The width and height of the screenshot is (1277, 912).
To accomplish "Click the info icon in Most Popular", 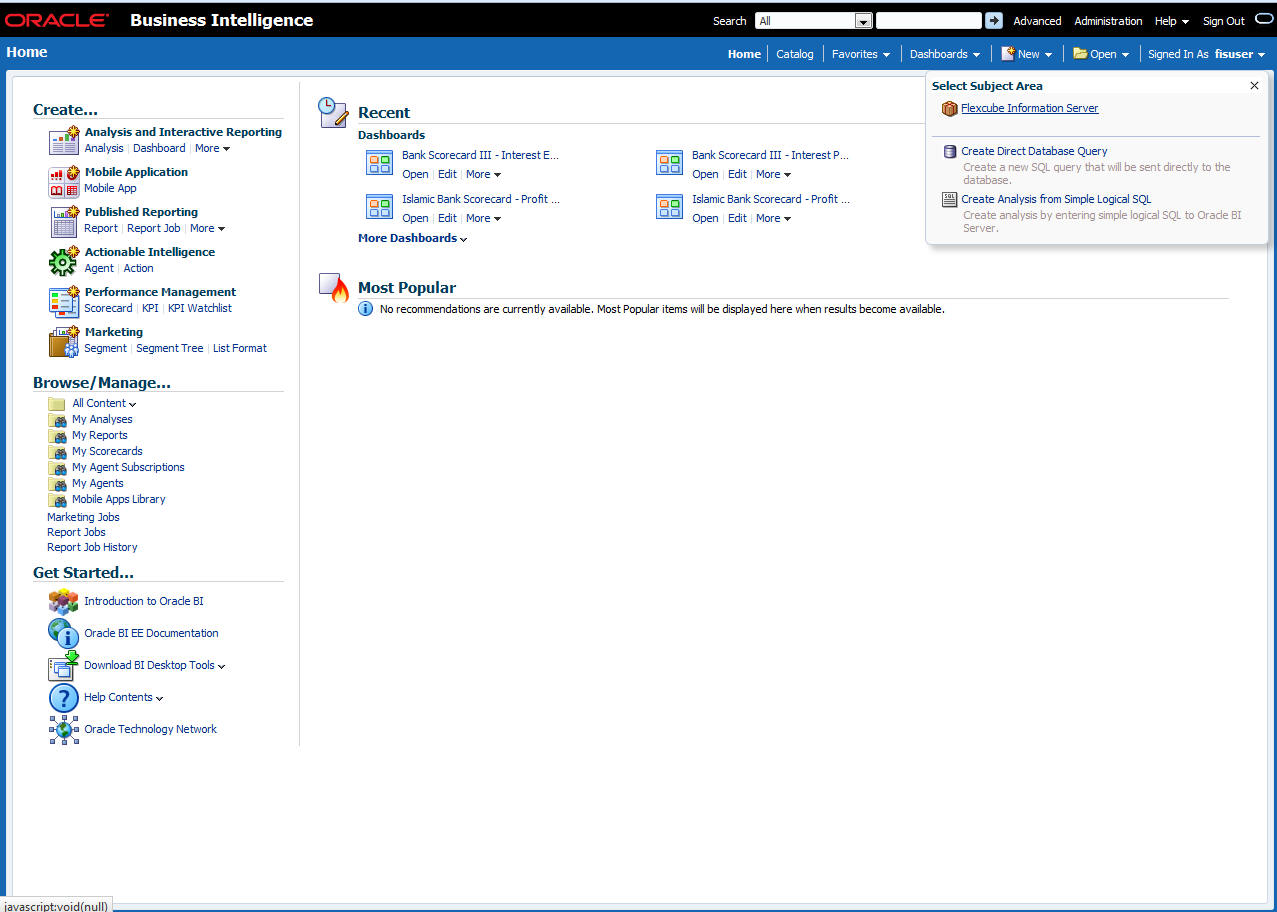I will [366, 309].
